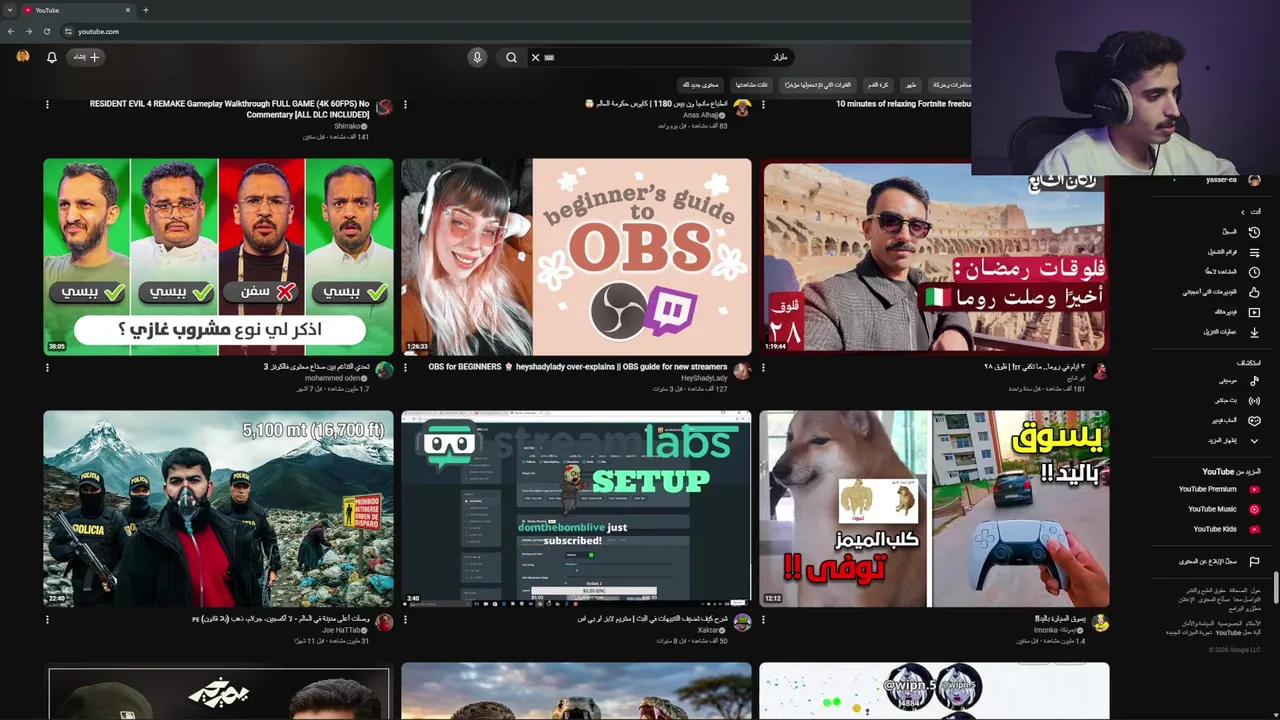Open Live (بث مباشر) under Explore
The image size is (1280, 720).
pyautogui.click(x=1236, y=401)
